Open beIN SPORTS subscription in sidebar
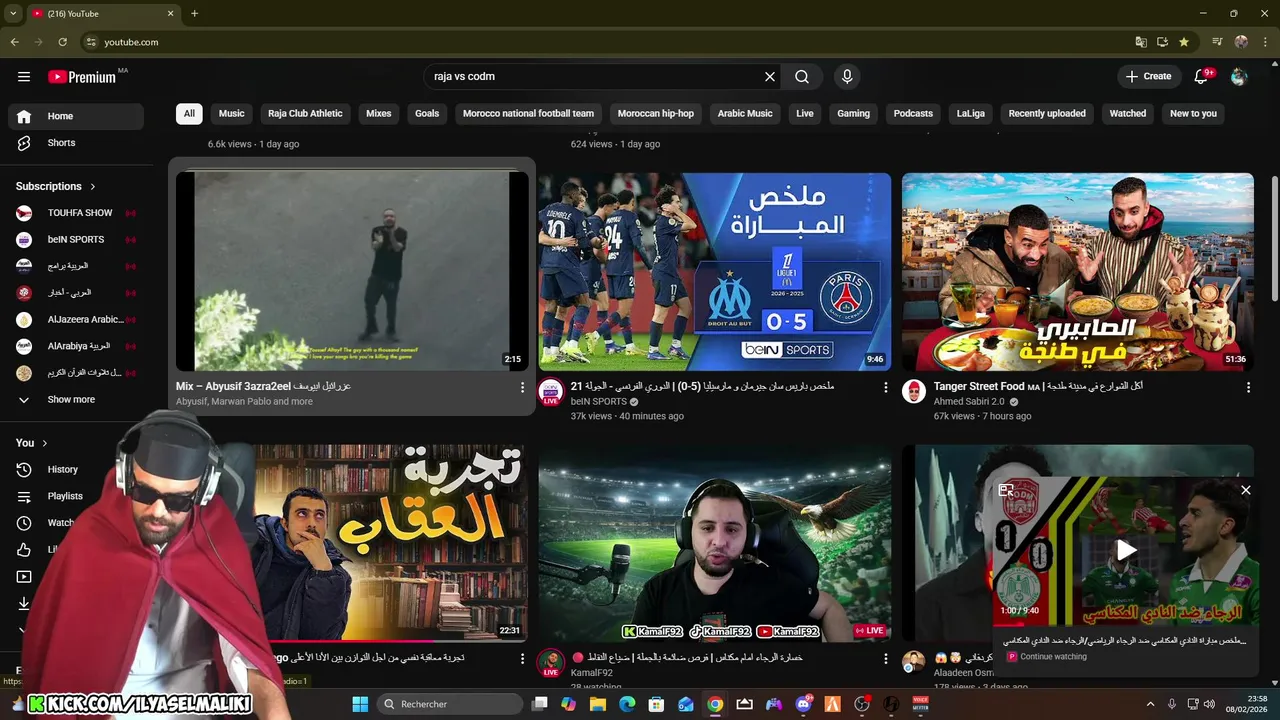 point(76,239)
